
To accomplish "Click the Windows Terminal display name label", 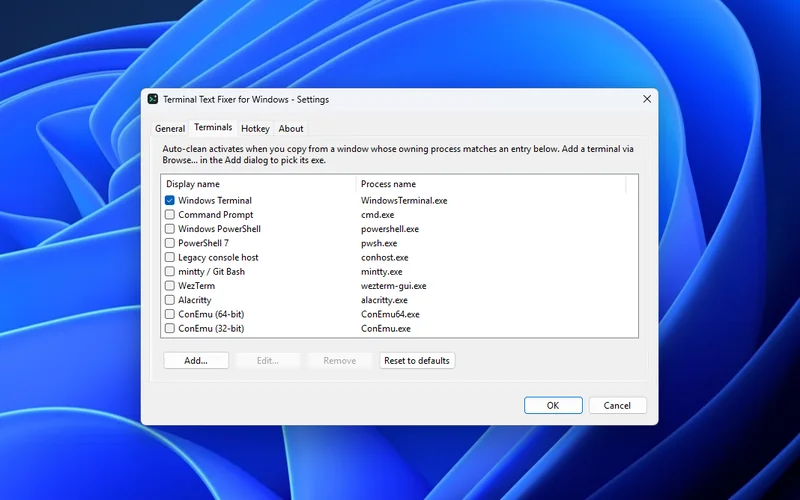I will click(215, 201).
